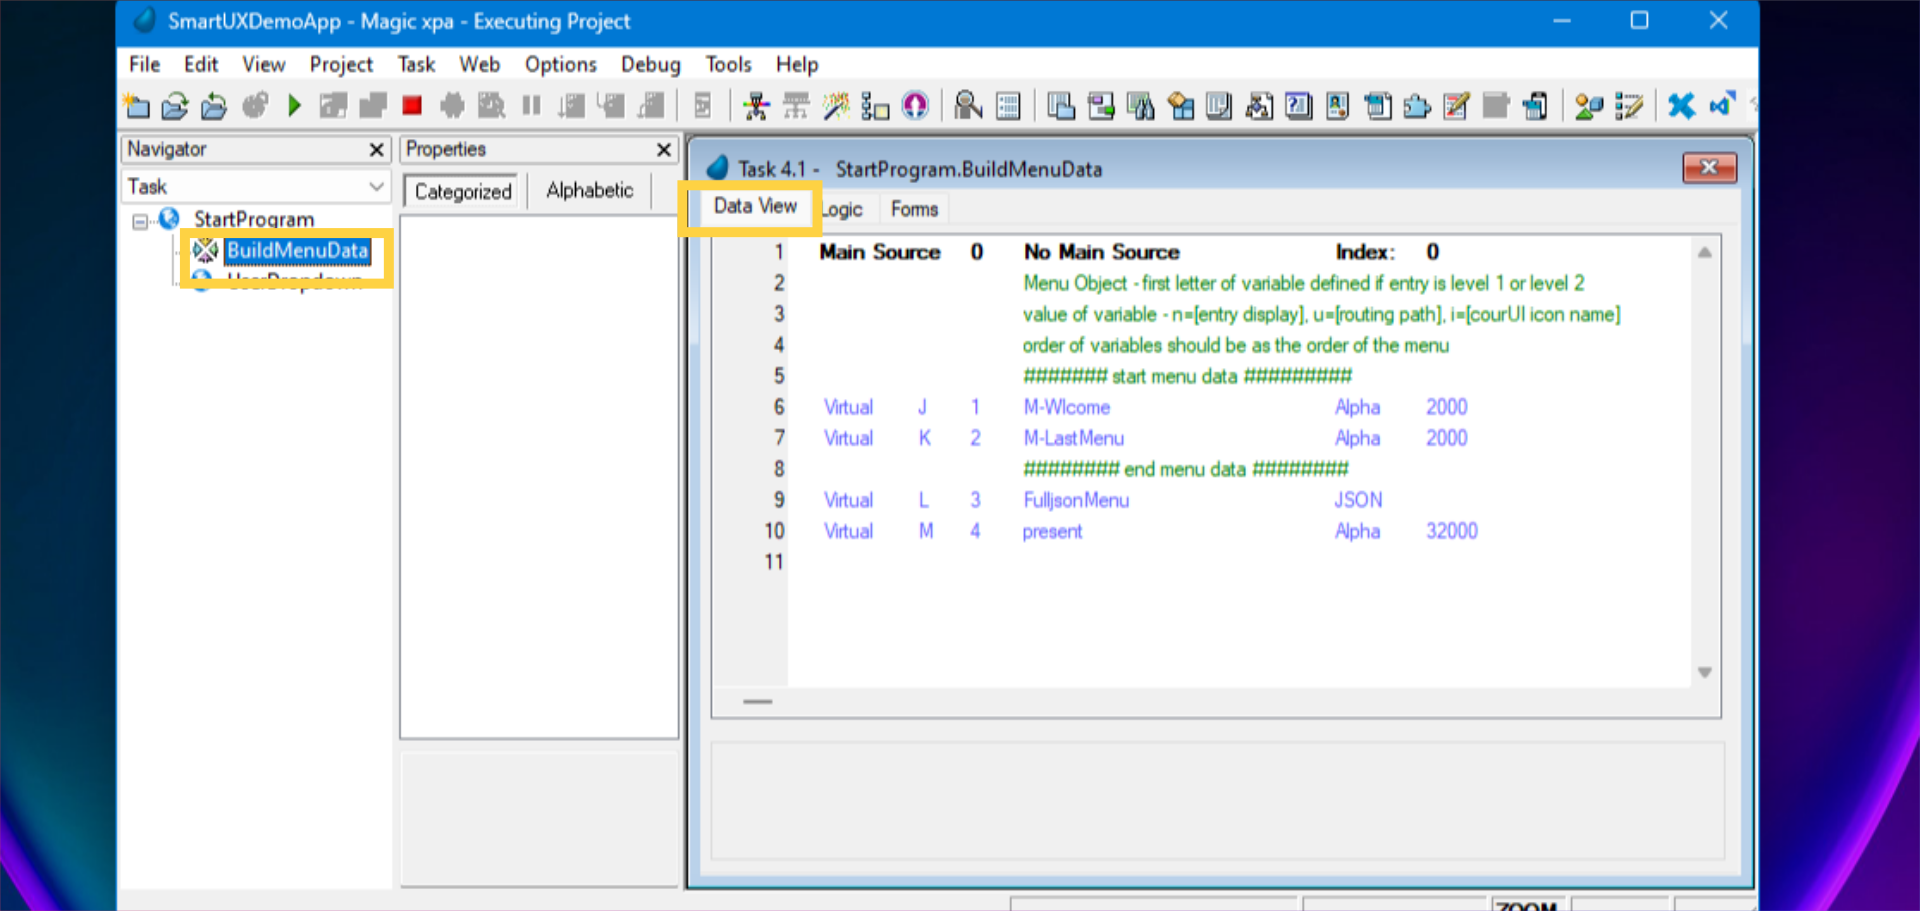Launch the Checker with the sparkle wand icon
The width and height of the screenshot is (1920, 911).
coord(835,105)
